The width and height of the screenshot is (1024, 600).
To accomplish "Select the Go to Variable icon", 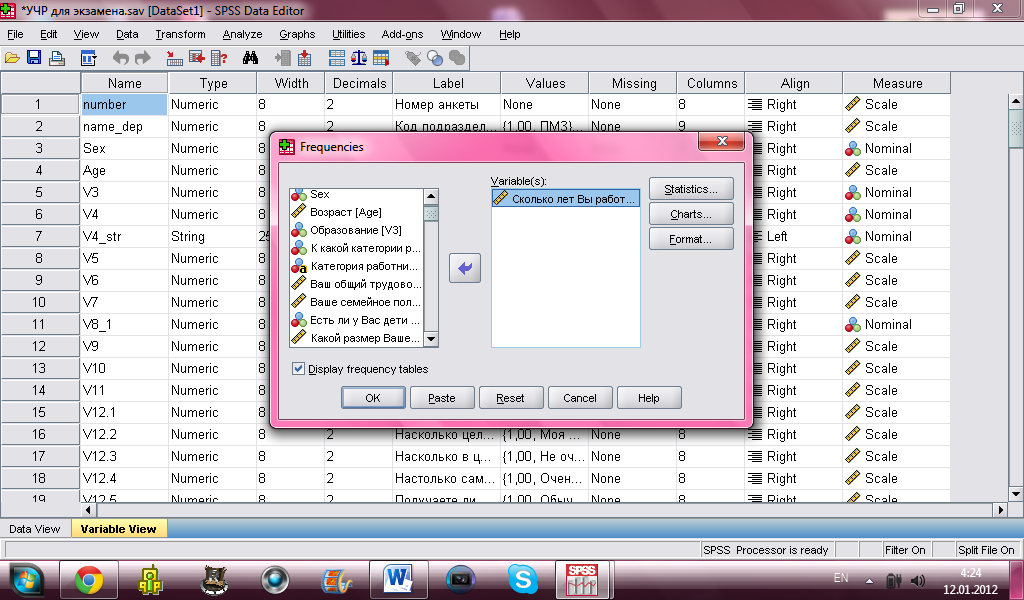I will [197, 58].
